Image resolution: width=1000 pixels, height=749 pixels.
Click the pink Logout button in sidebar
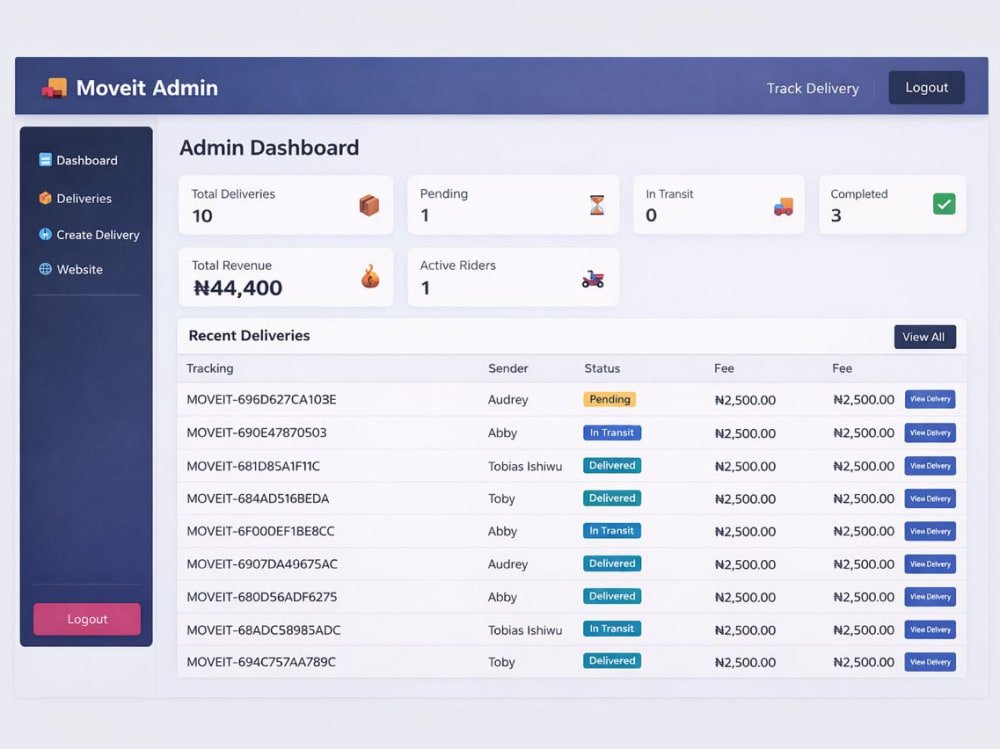click(87, 619)
